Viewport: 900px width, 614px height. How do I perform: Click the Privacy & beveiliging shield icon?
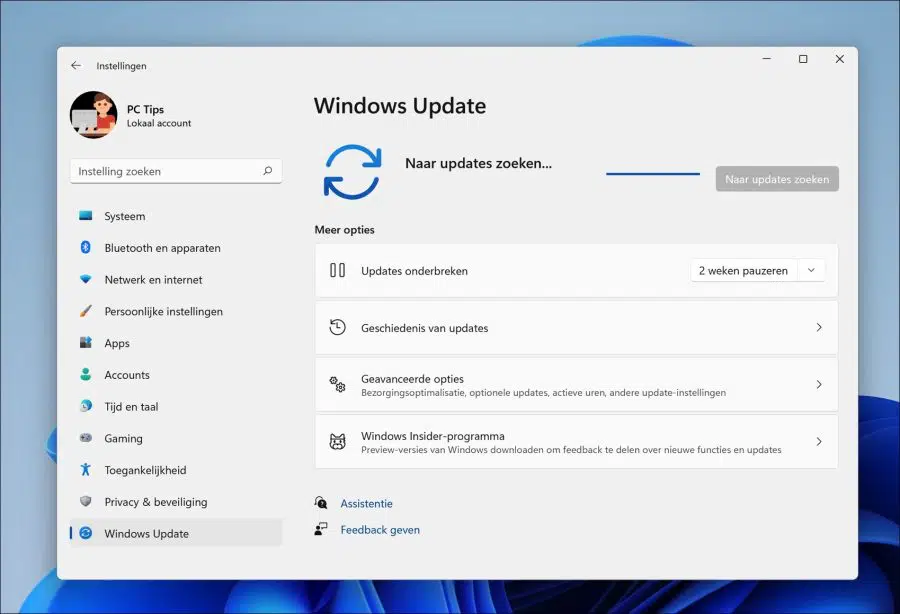tap(86, 501)
